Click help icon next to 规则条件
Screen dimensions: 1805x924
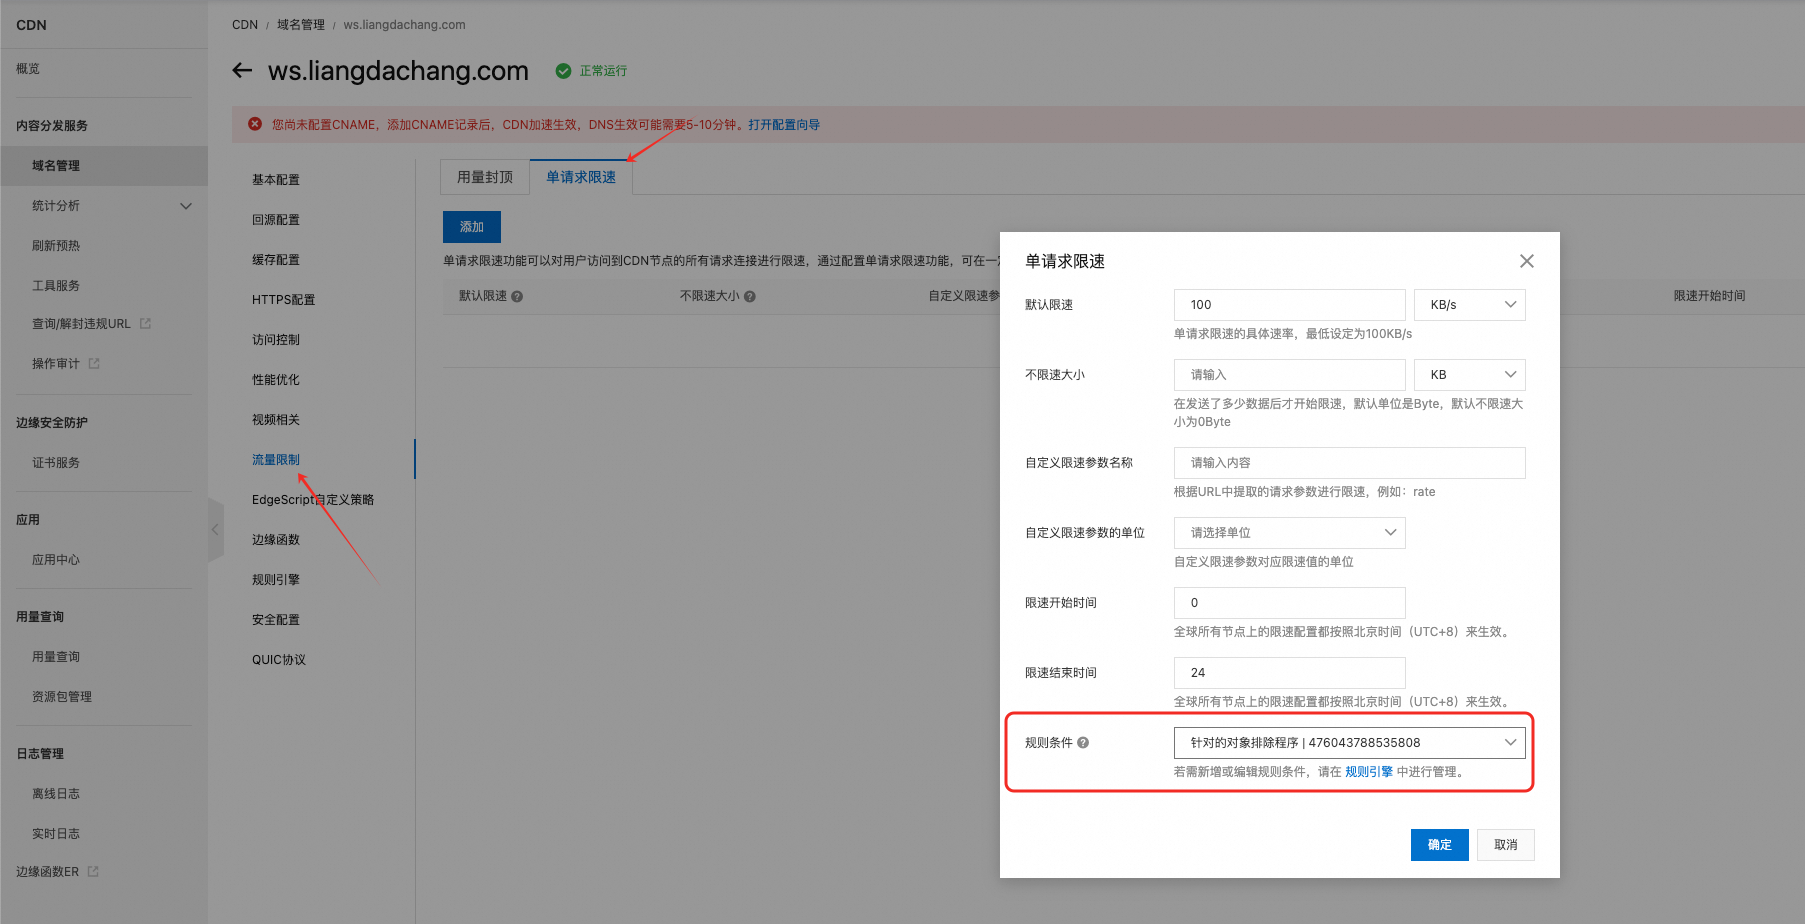[x=1083, y=743]
